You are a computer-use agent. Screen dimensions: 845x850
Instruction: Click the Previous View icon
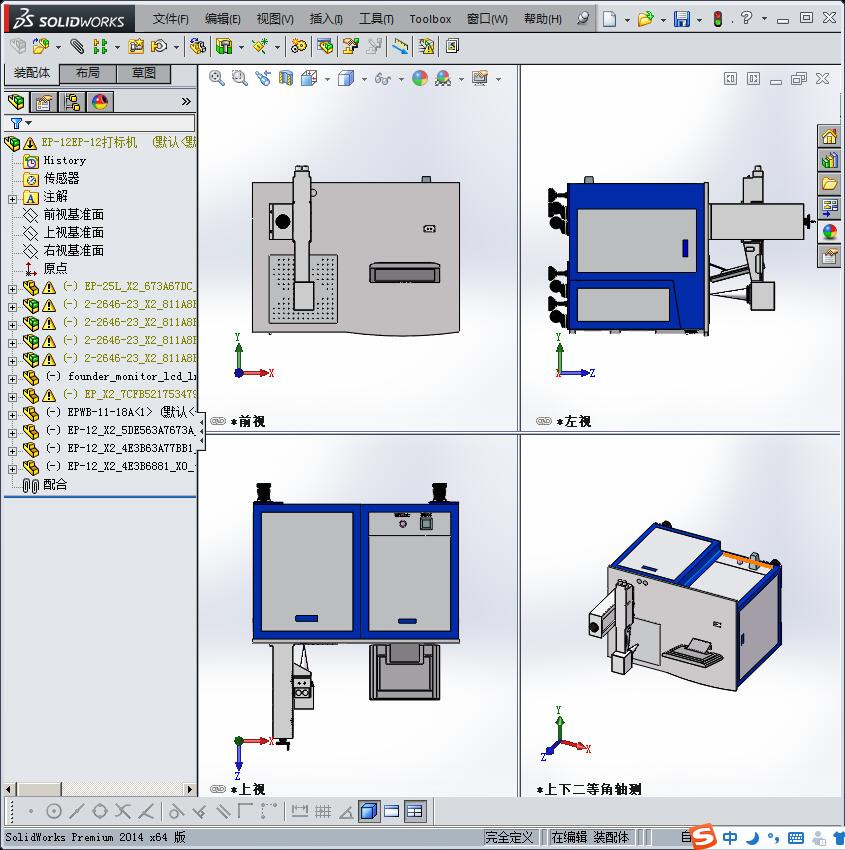[263, 79]
